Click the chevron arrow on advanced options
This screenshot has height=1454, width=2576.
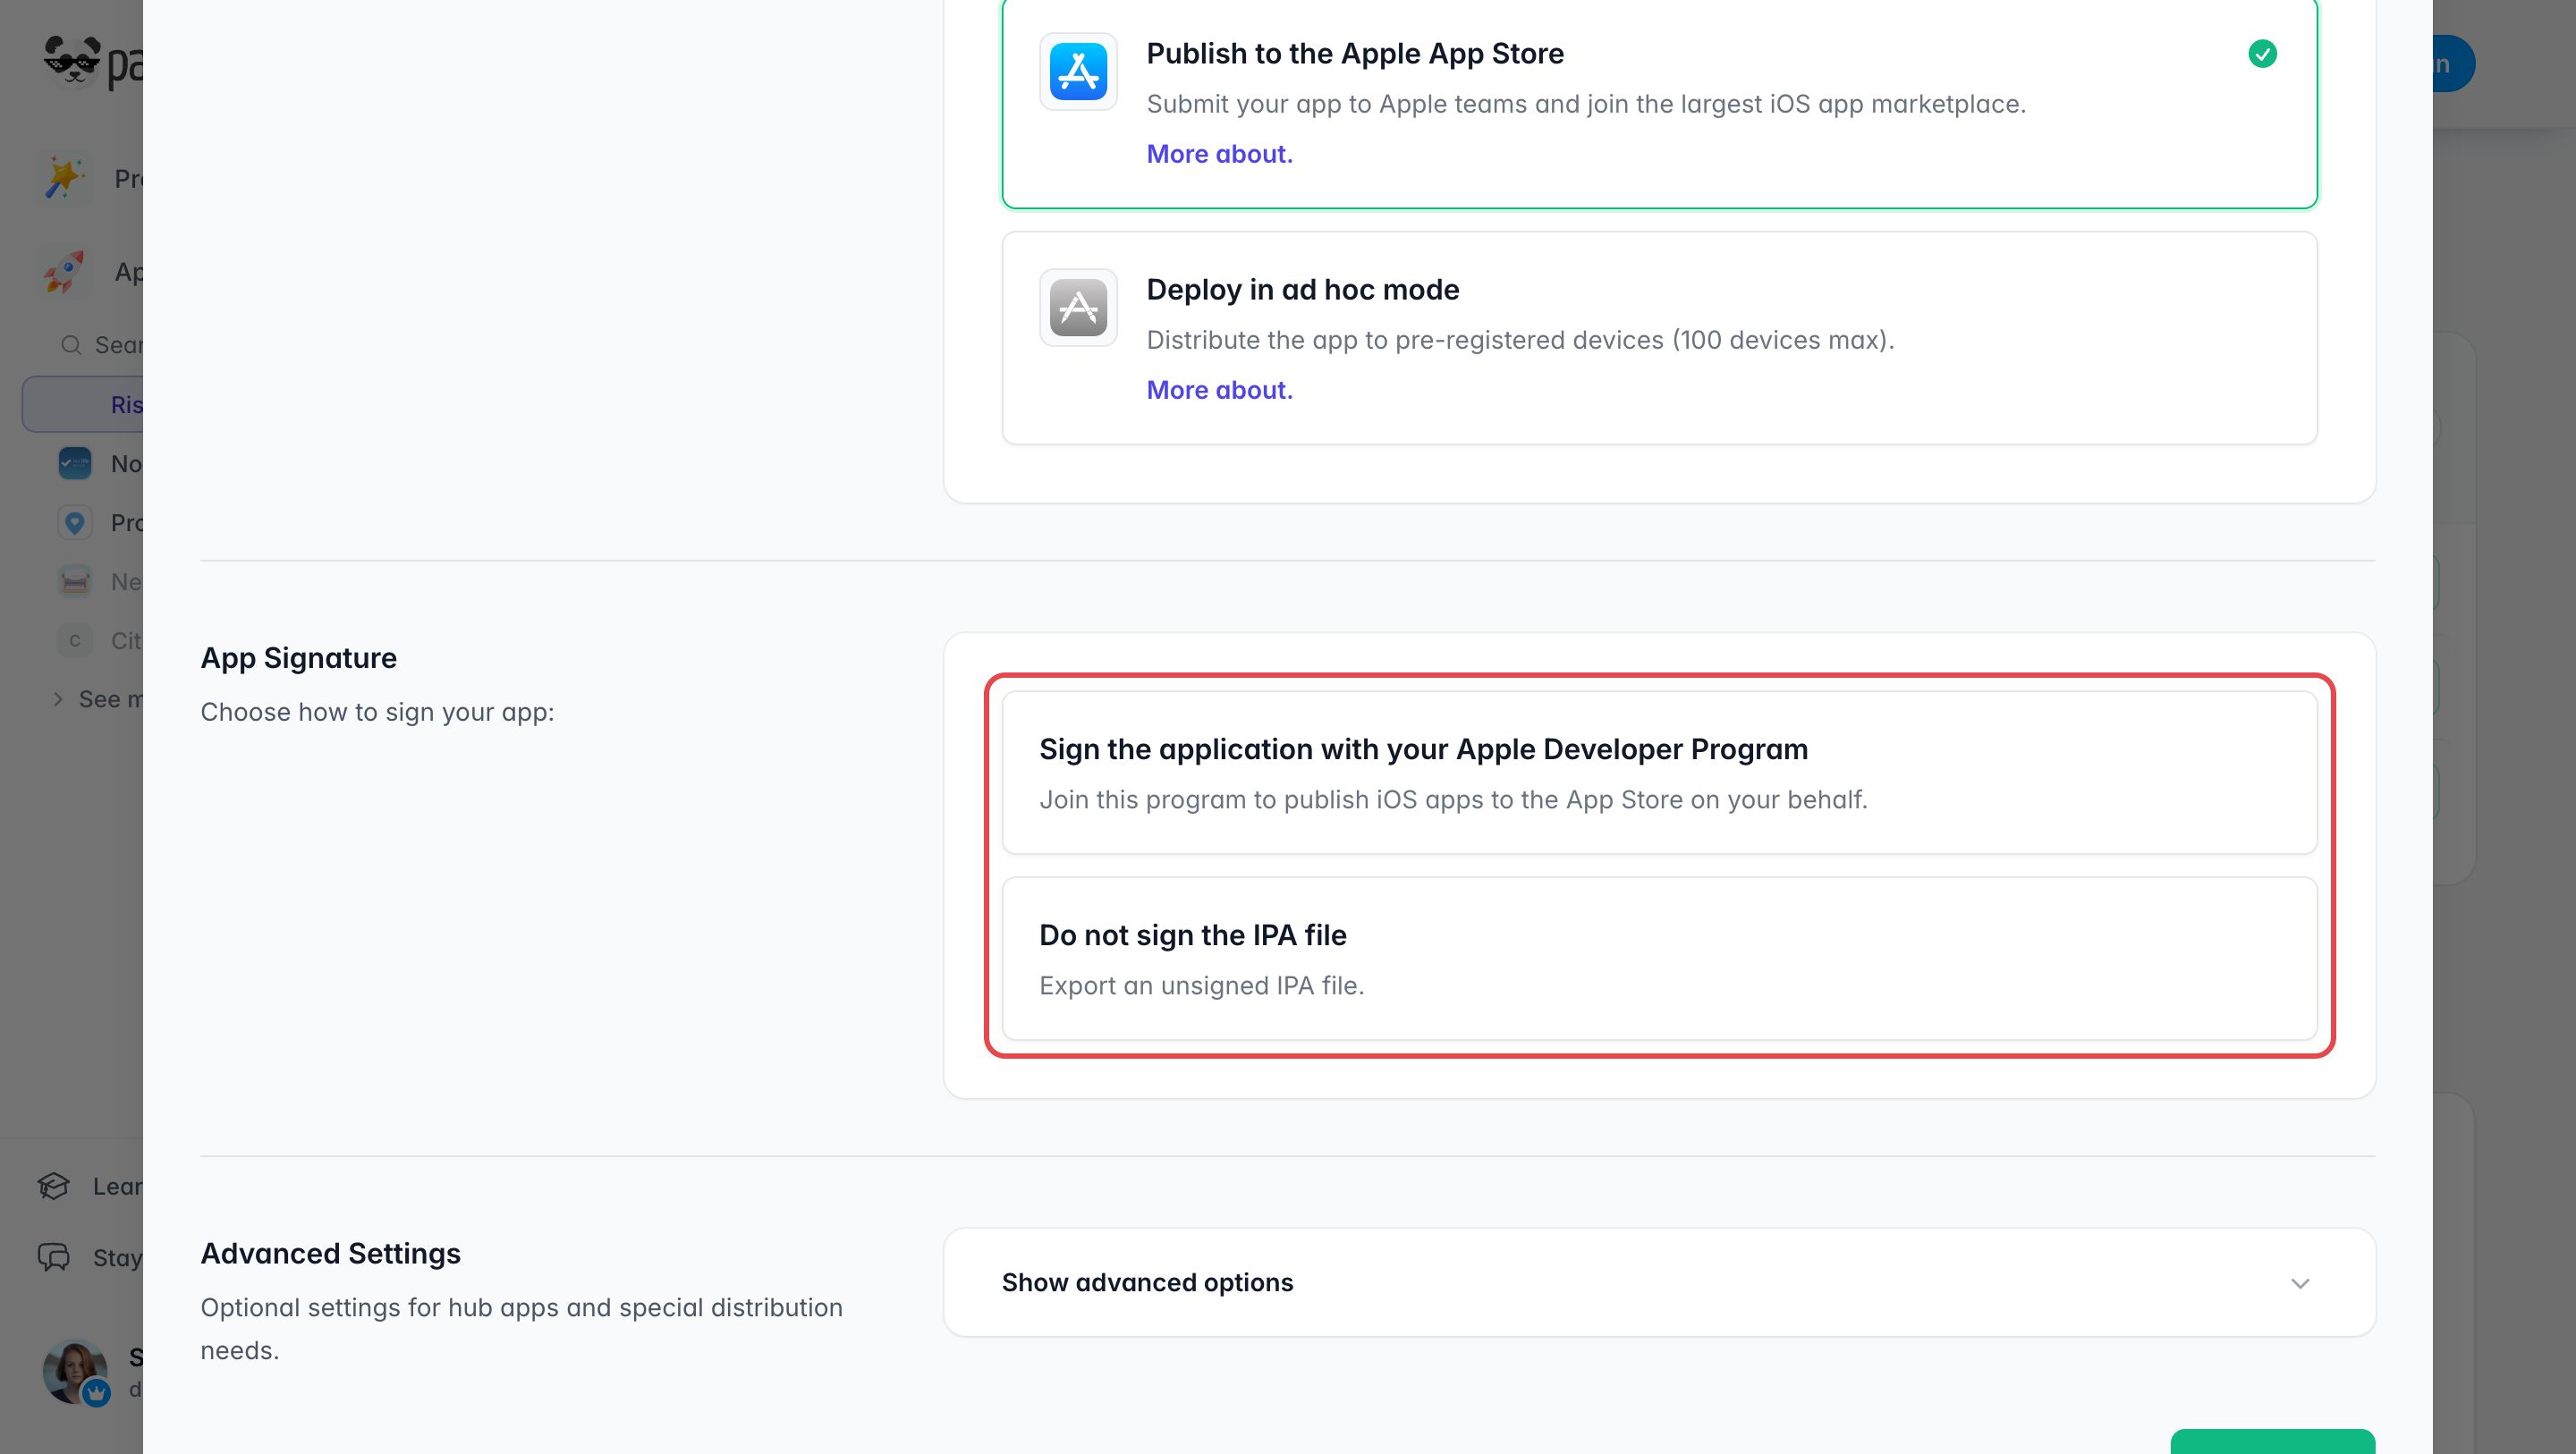[2300, 1283]
